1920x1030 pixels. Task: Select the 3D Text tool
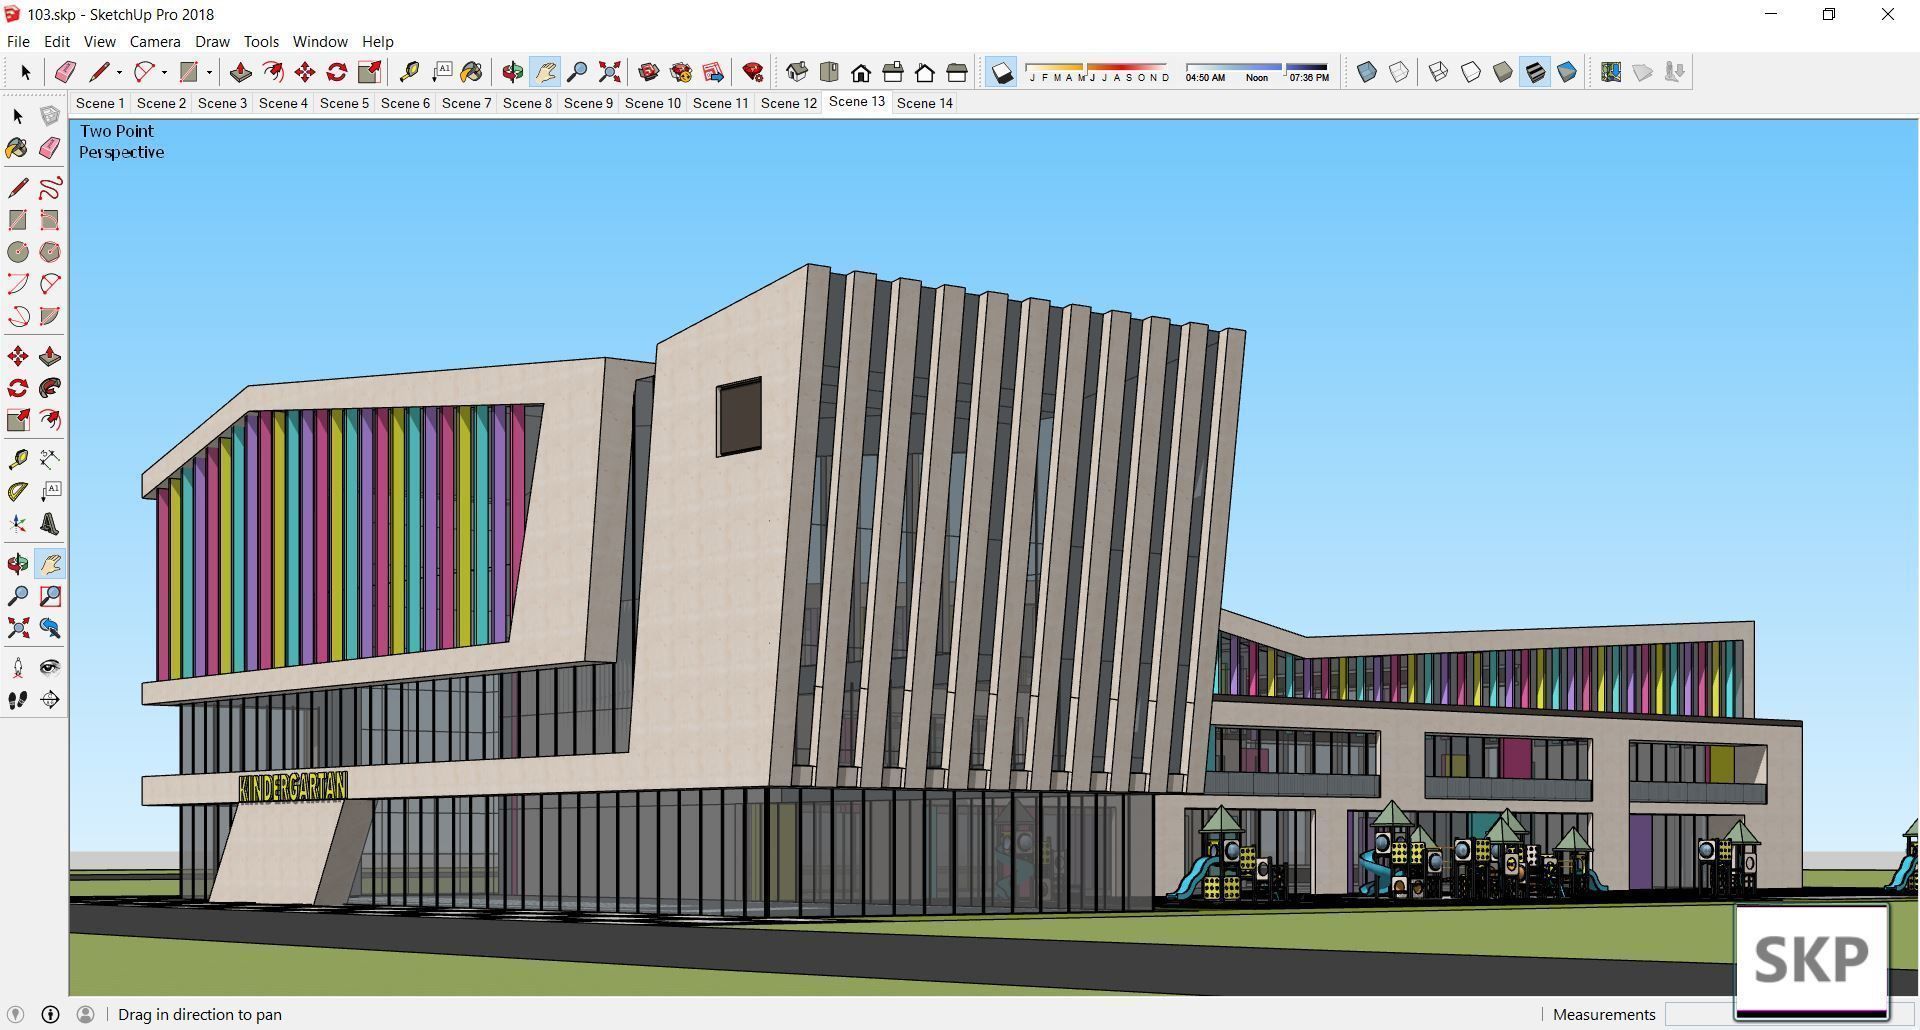pyautogui.click(x=49, y=524)
